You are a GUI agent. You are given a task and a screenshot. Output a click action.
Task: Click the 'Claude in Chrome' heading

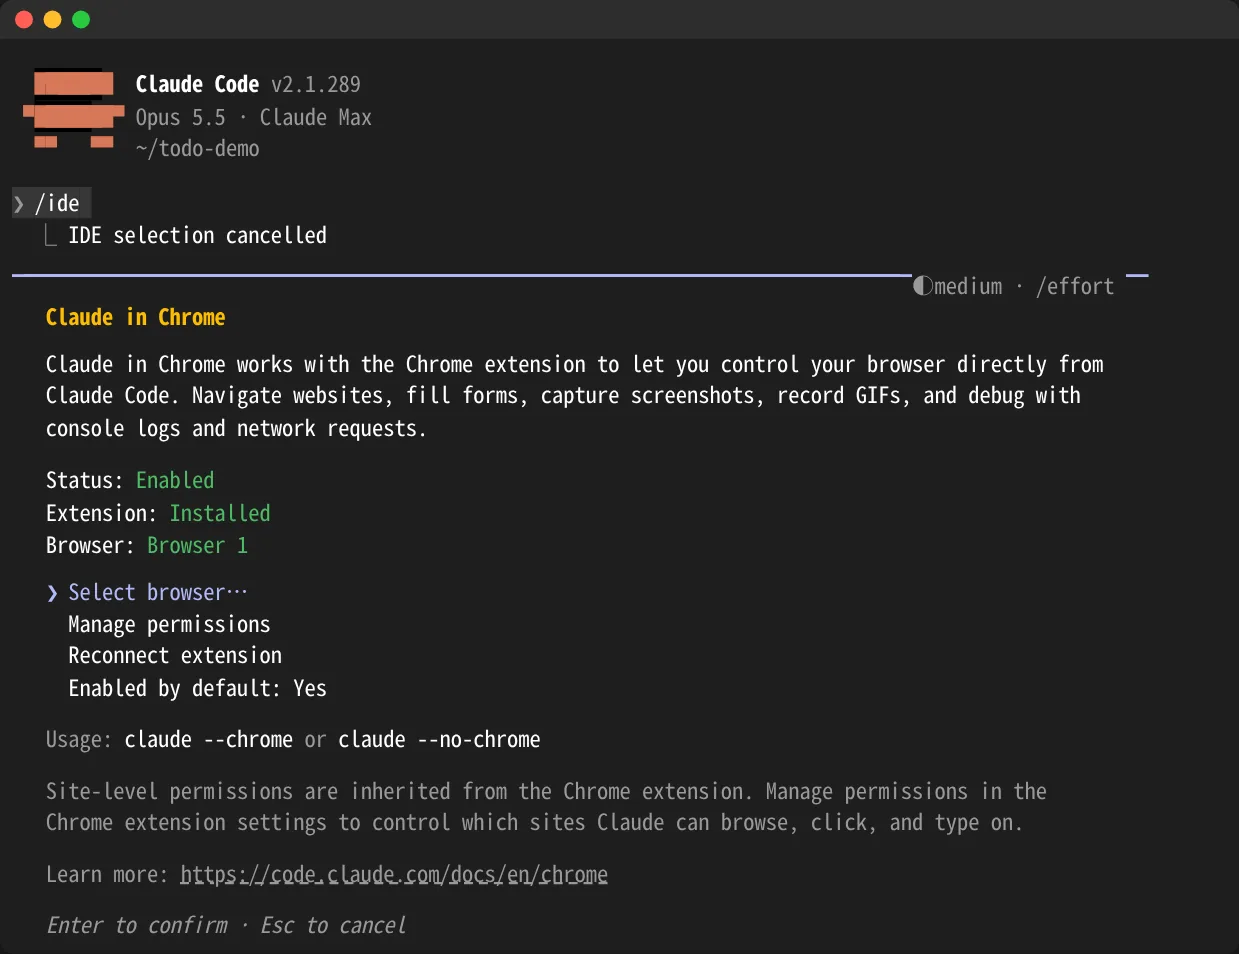[x=135, y=317]
